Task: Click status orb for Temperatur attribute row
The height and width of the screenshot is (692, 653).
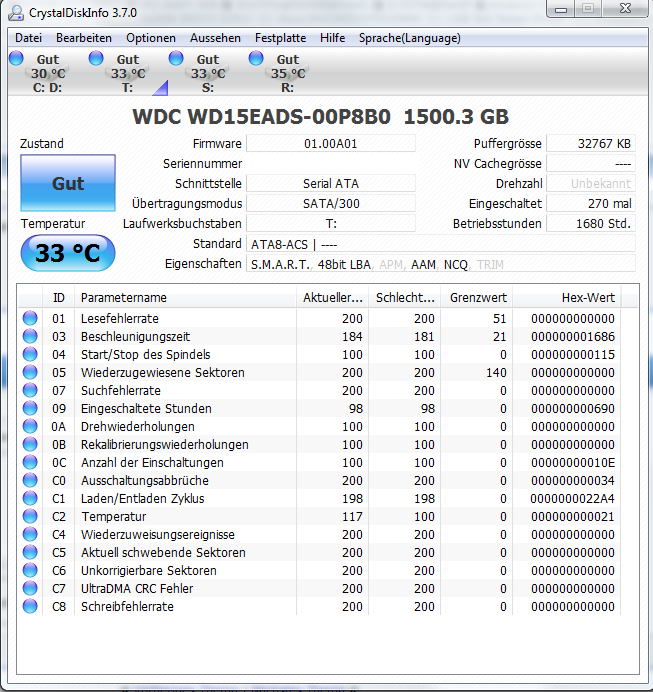Action: (30, 516)
